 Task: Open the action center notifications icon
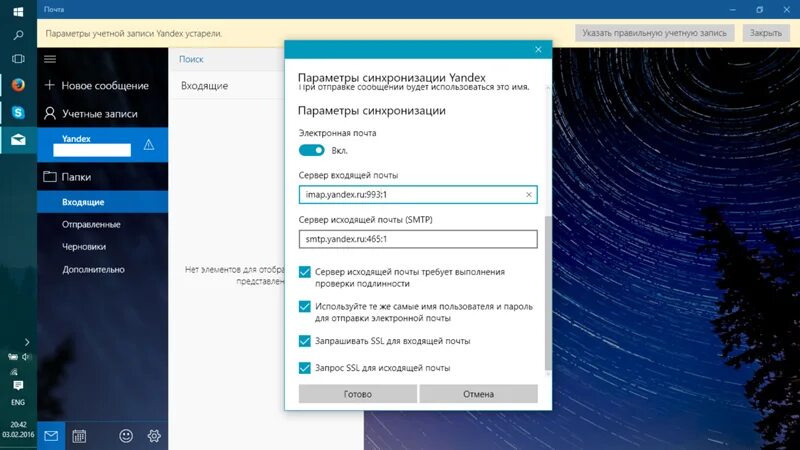[x=18, y=385]
